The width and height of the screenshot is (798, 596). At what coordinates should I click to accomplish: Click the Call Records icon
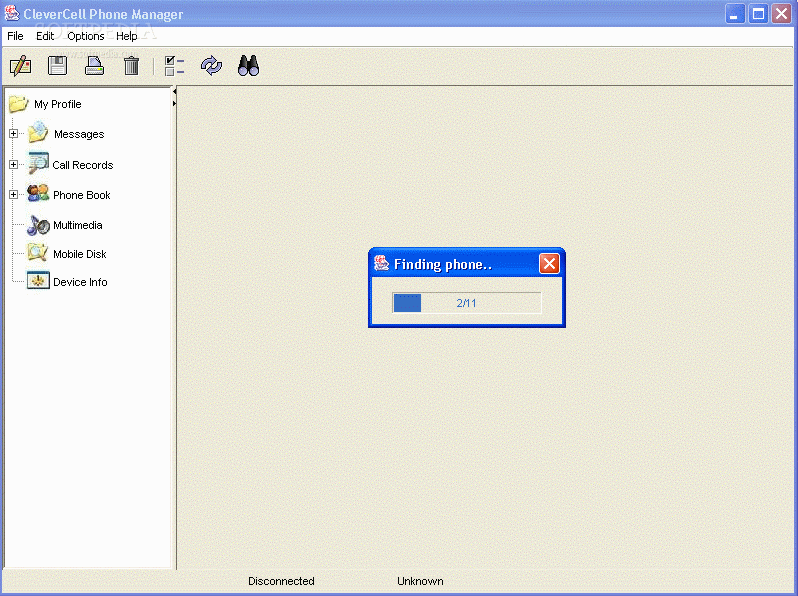click(38, 163)
